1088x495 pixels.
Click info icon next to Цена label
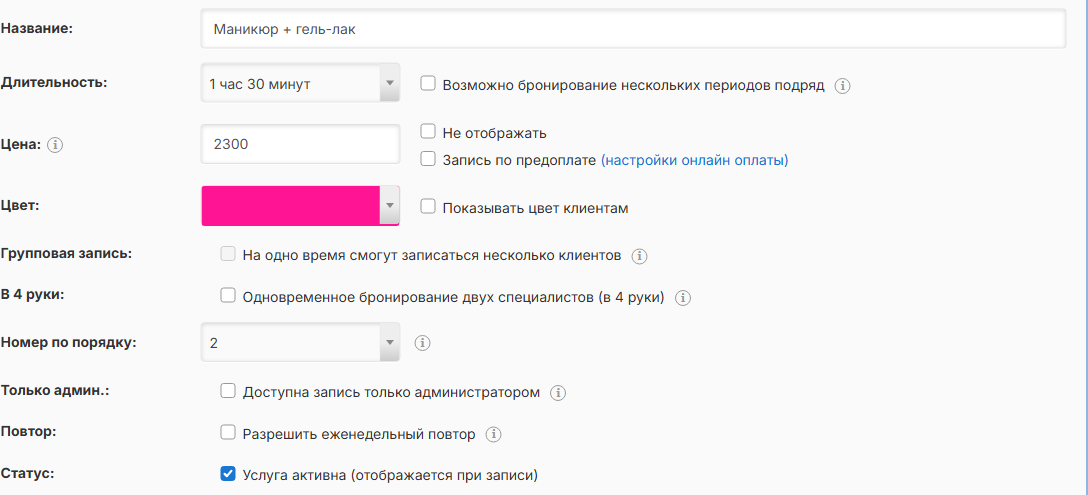pos(56,145)
